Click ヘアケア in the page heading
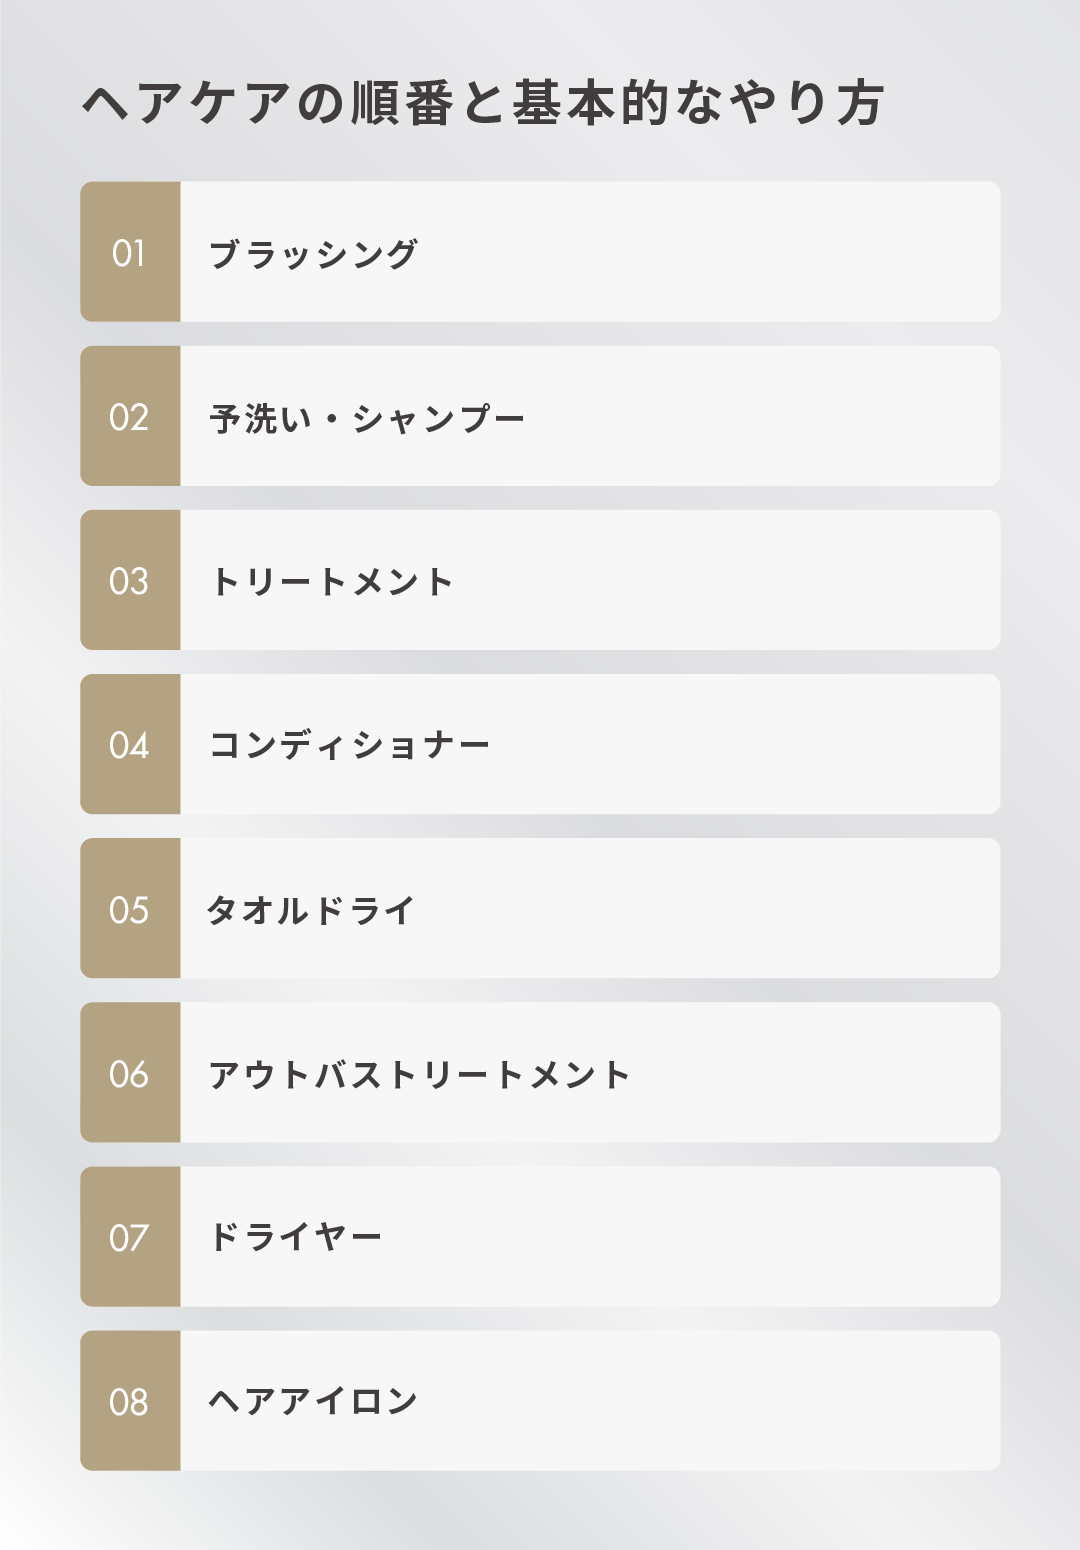 coord(186,104)
